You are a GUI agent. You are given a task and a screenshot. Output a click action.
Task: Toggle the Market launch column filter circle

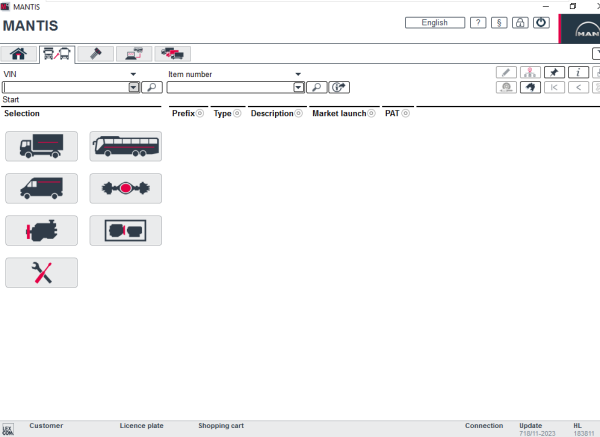point(372,113)
